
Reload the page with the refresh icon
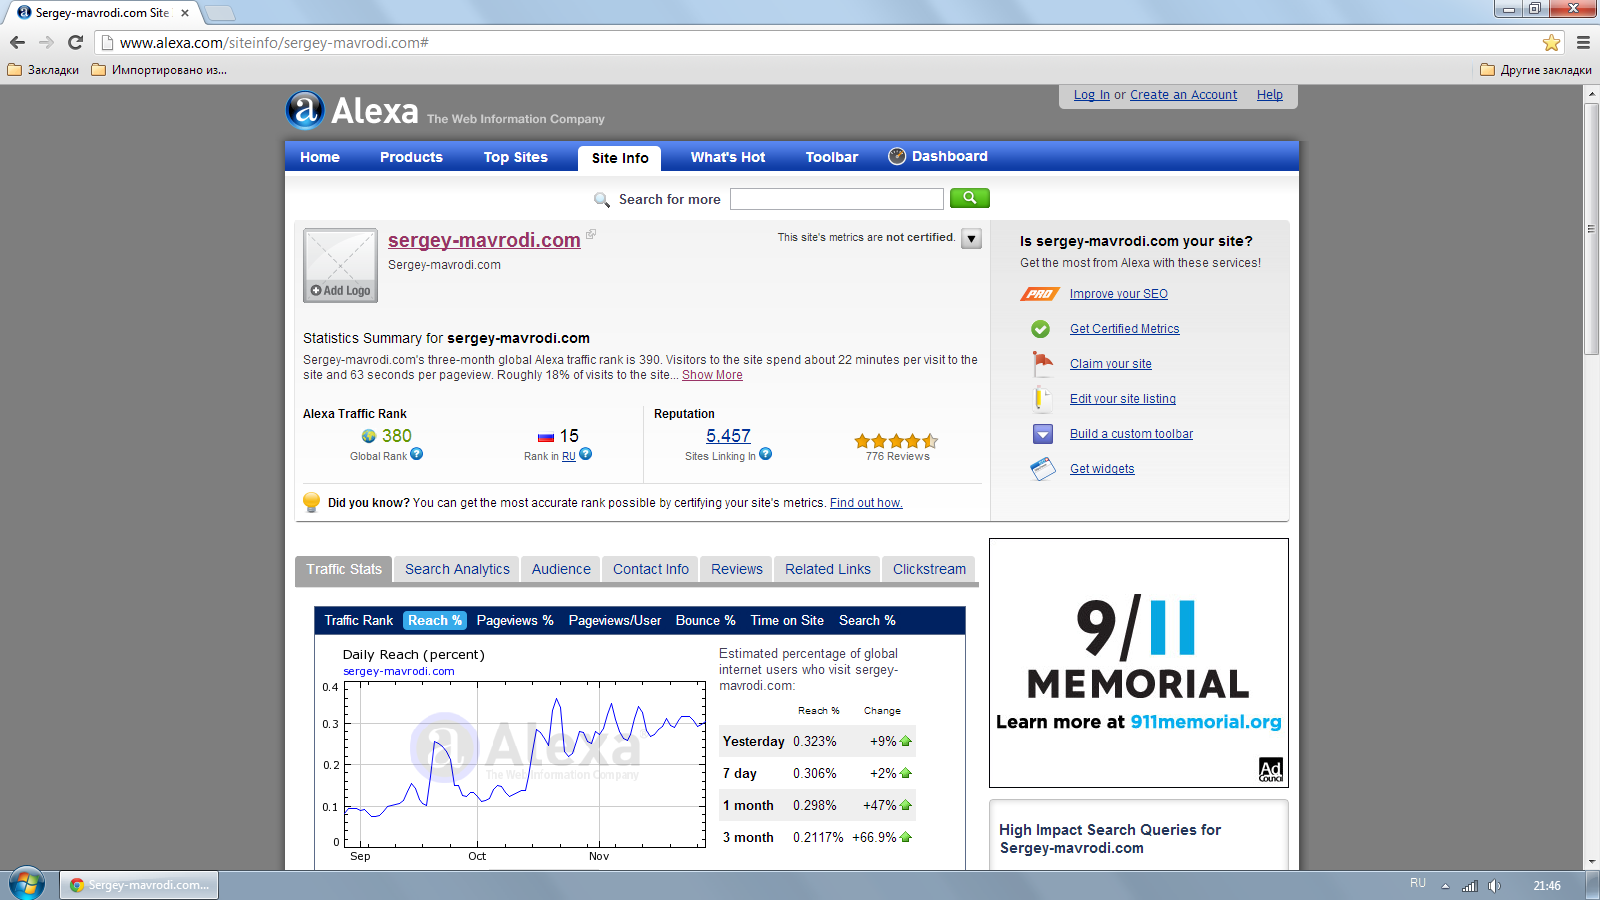(x=75, y=42)
